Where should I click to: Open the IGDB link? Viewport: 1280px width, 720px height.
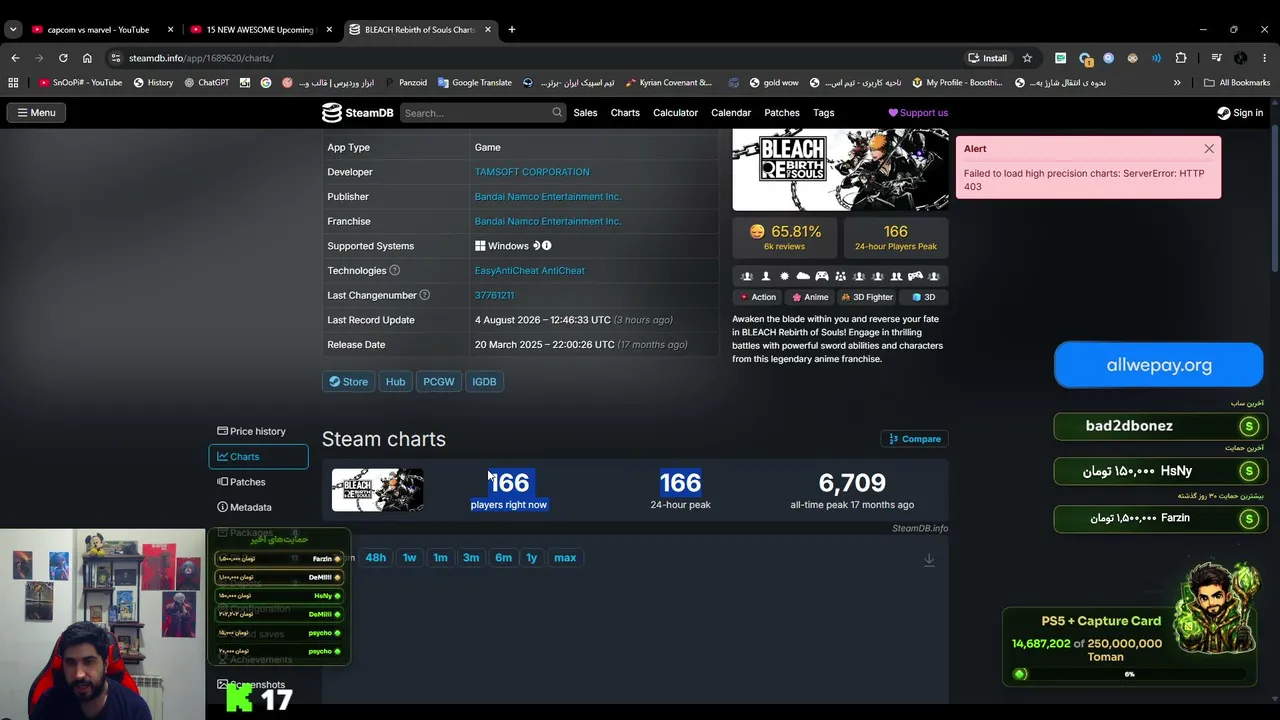point(484,382)
